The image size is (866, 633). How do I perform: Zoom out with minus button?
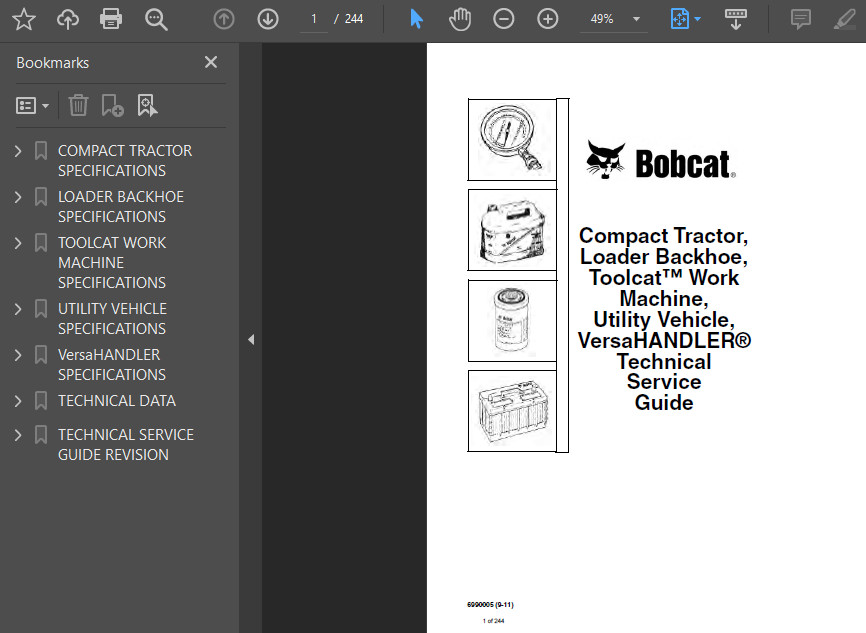click(x=504, y=19)
